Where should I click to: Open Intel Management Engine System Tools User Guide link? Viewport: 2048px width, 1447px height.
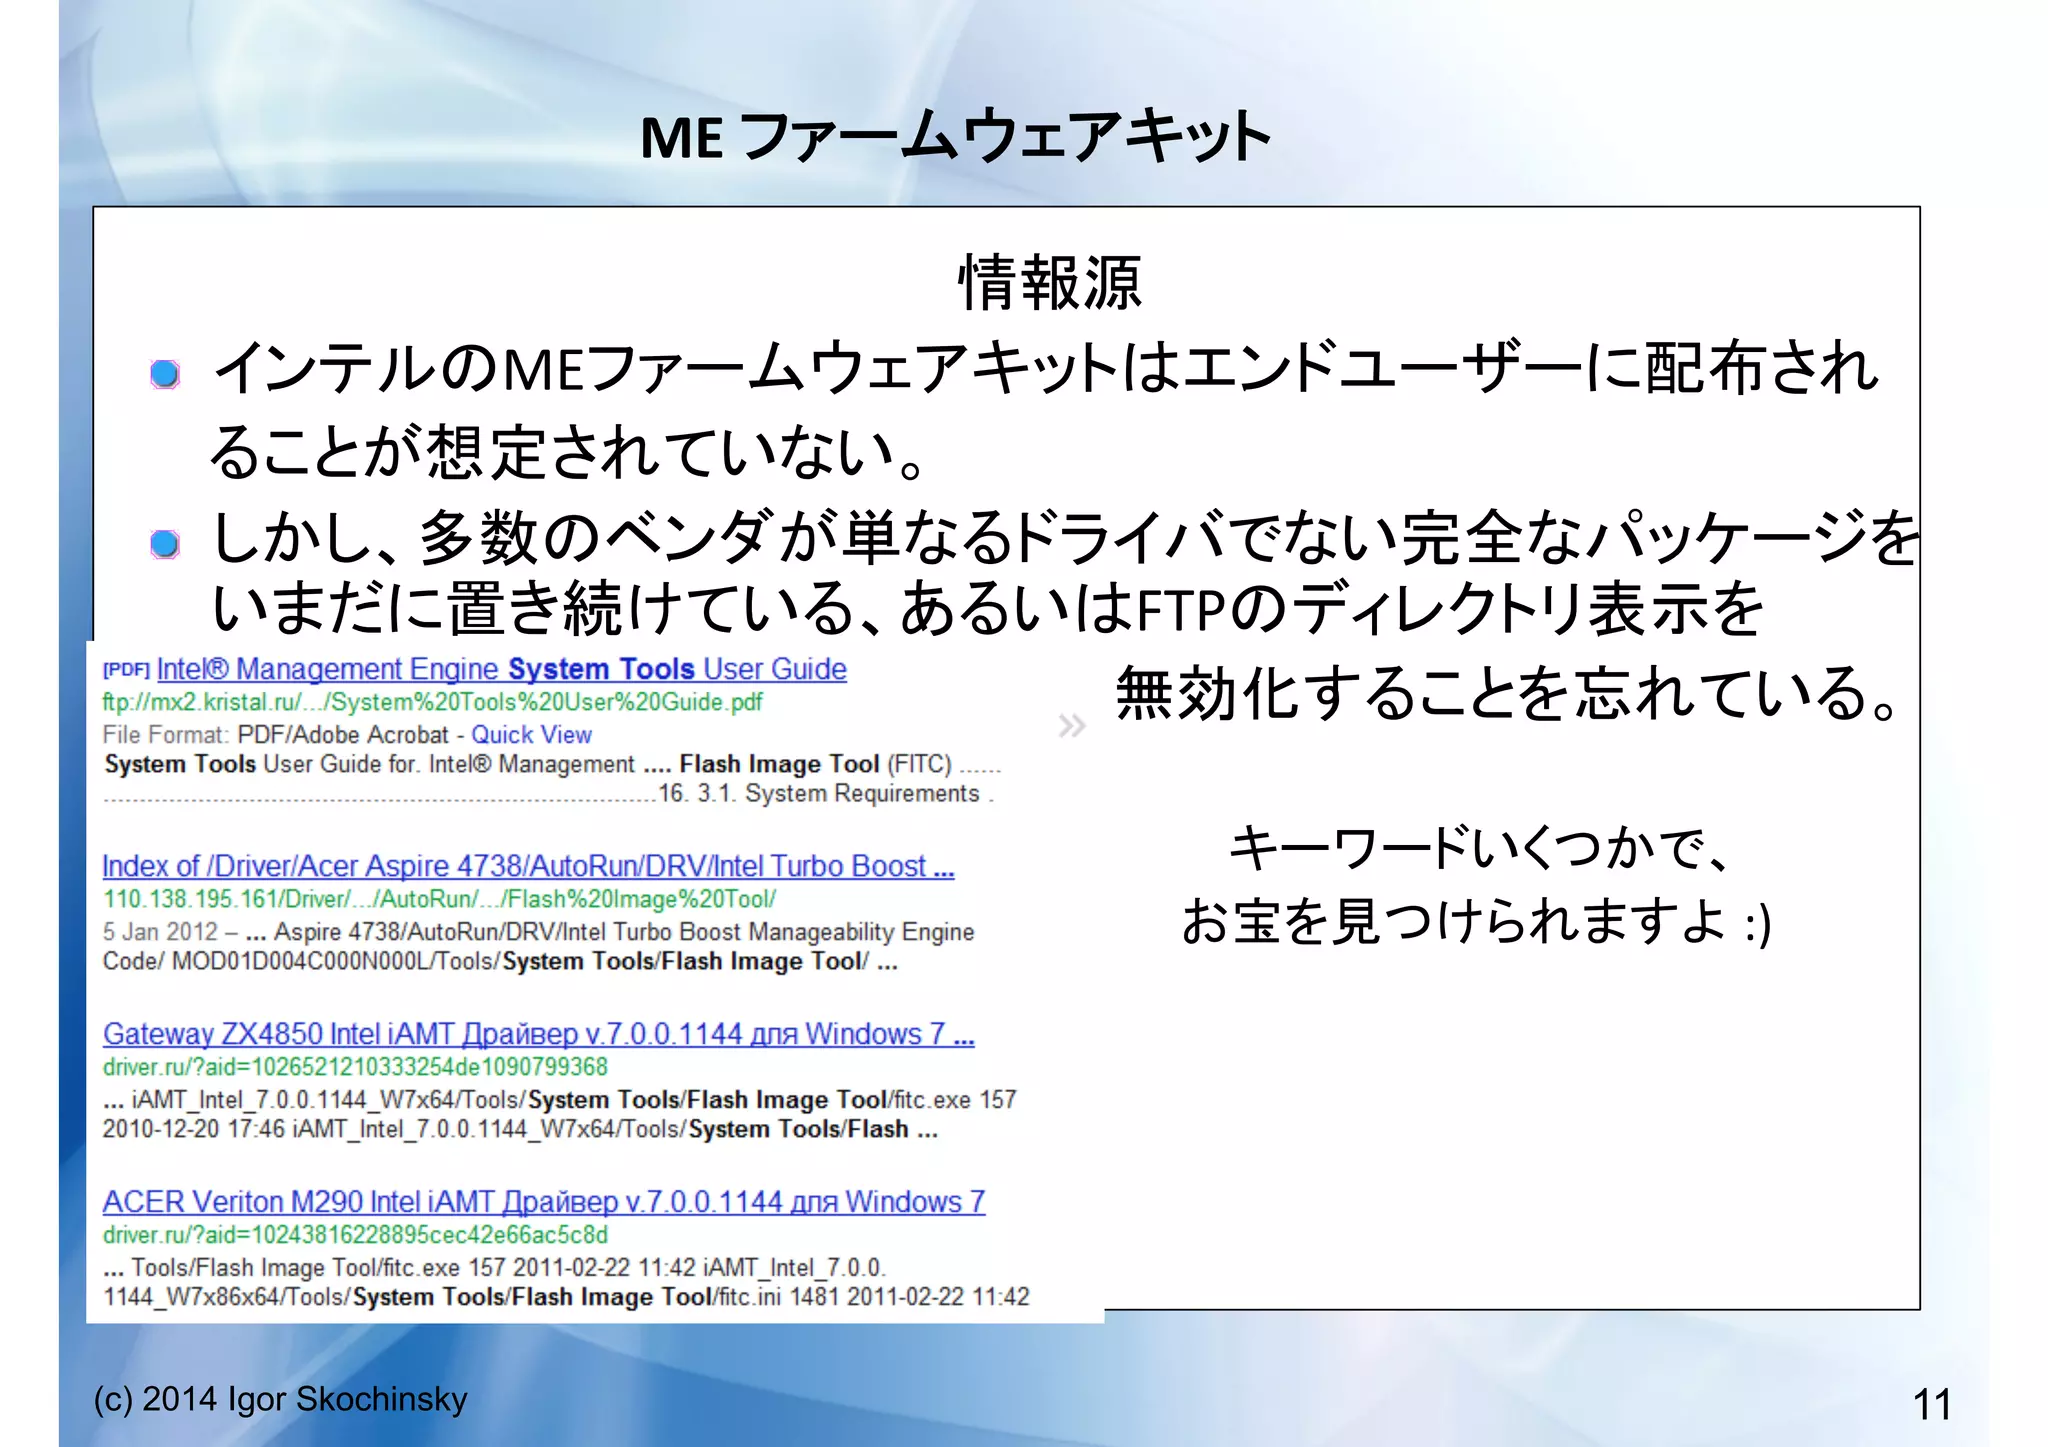tap(501, 669)
